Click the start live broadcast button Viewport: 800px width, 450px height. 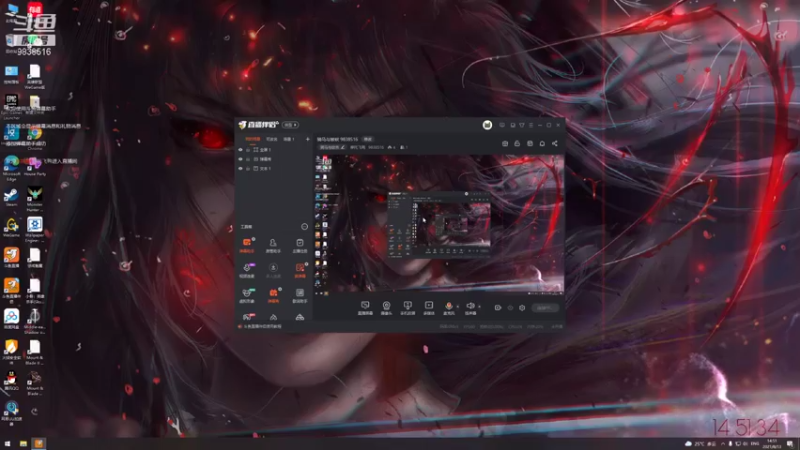coord(545,308)
